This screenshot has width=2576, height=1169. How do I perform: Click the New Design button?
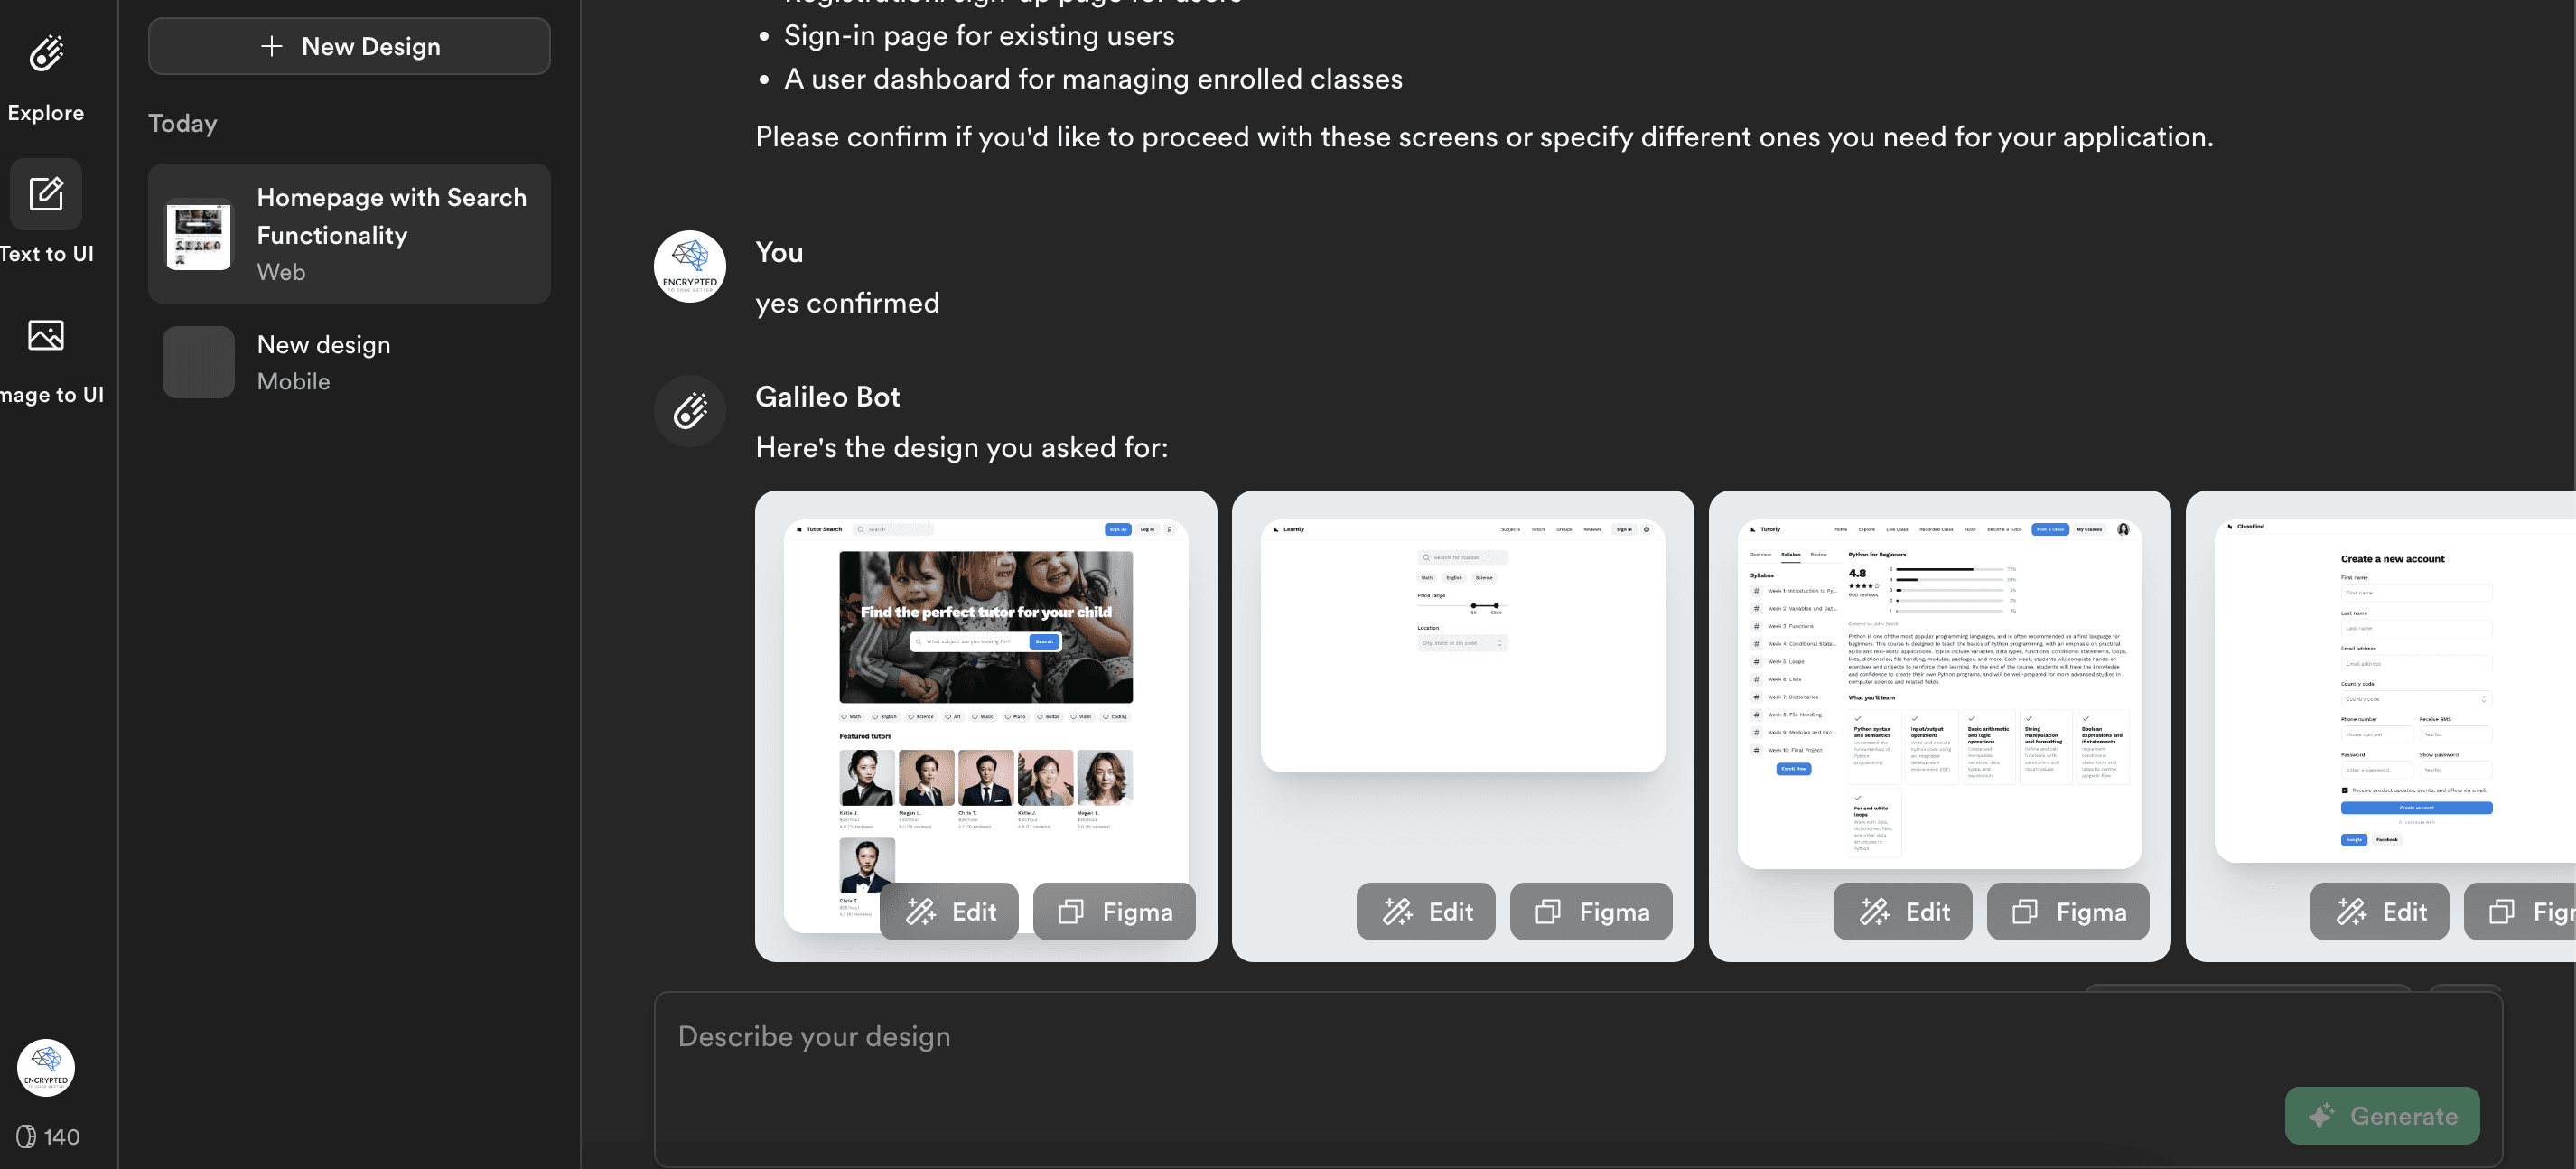pos(349,46)
